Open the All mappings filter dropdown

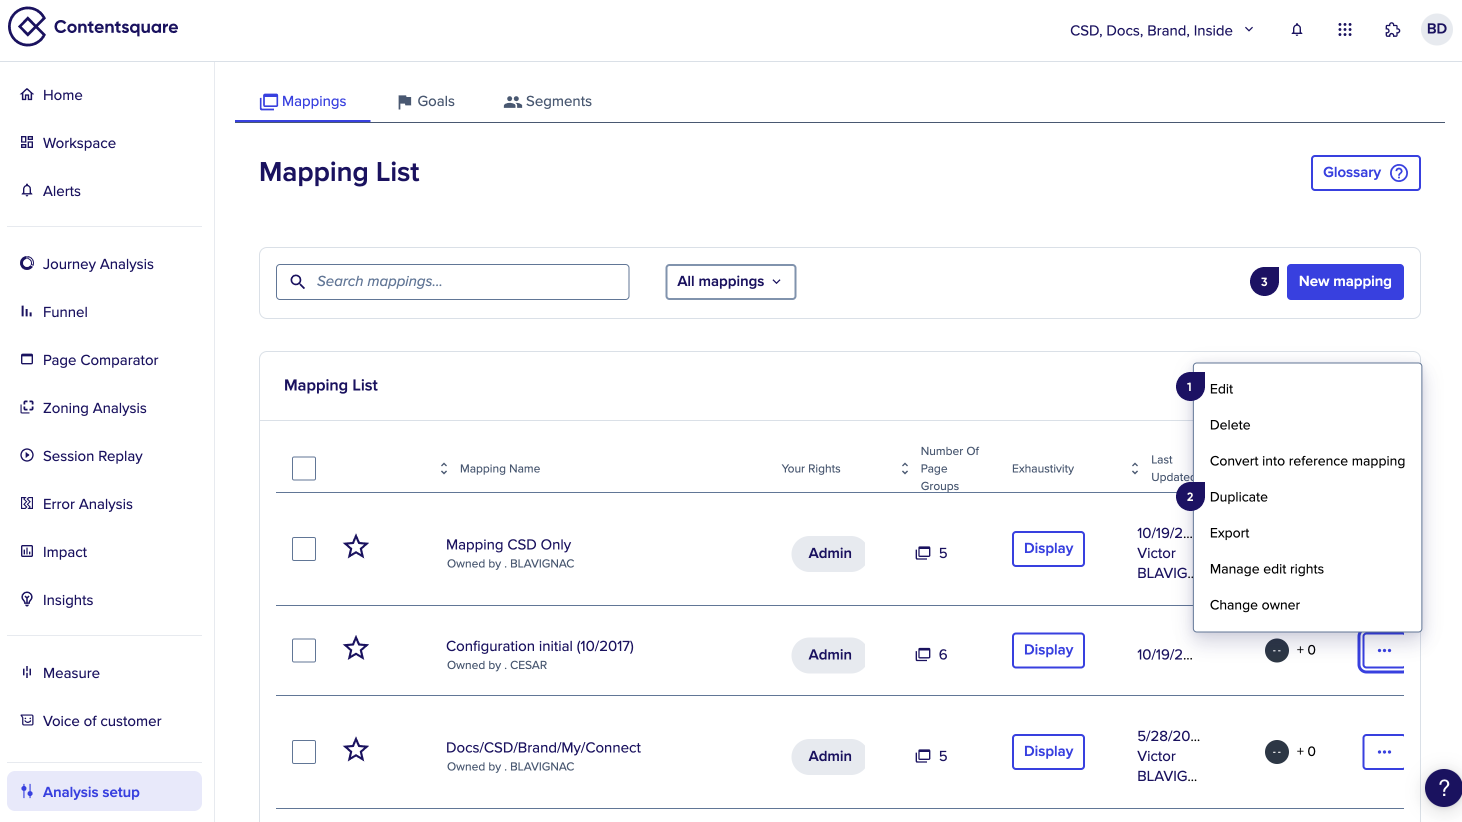click(x=730, y=281)
